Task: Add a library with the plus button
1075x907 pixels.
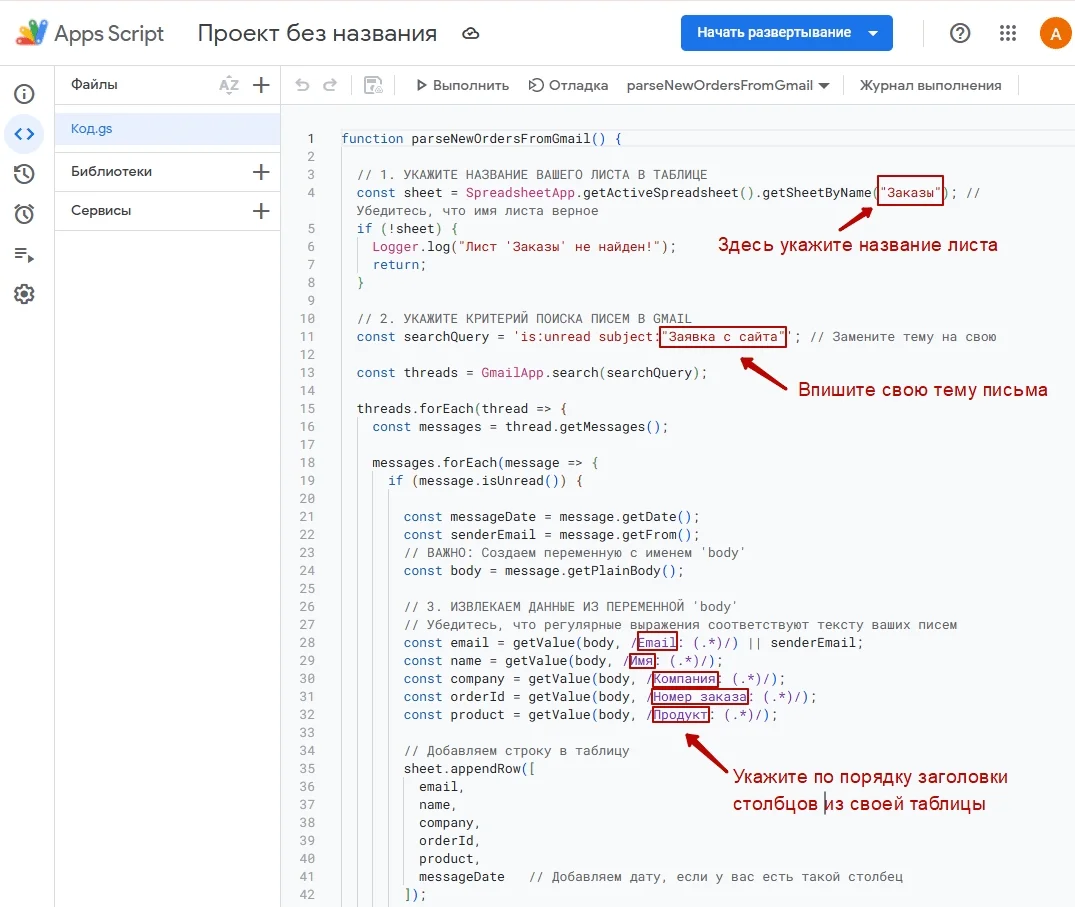Action: tap(261, 171)
